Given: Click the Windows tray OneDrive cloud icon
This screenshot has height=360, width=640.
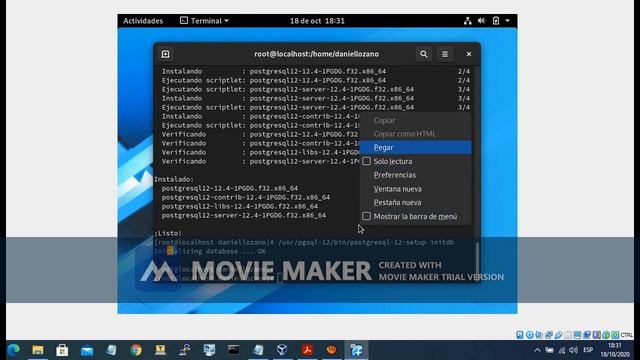Looking at the screenshot, I should click(550, 350).
